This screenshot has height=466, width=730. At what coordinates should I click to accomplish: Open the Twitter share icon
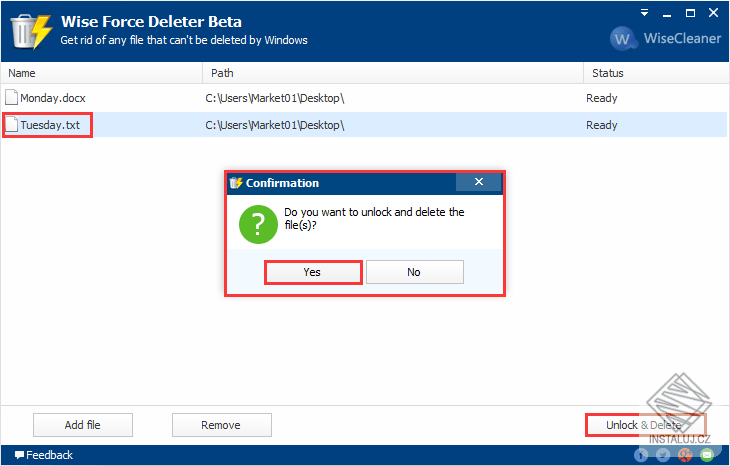tap(663, 455)
